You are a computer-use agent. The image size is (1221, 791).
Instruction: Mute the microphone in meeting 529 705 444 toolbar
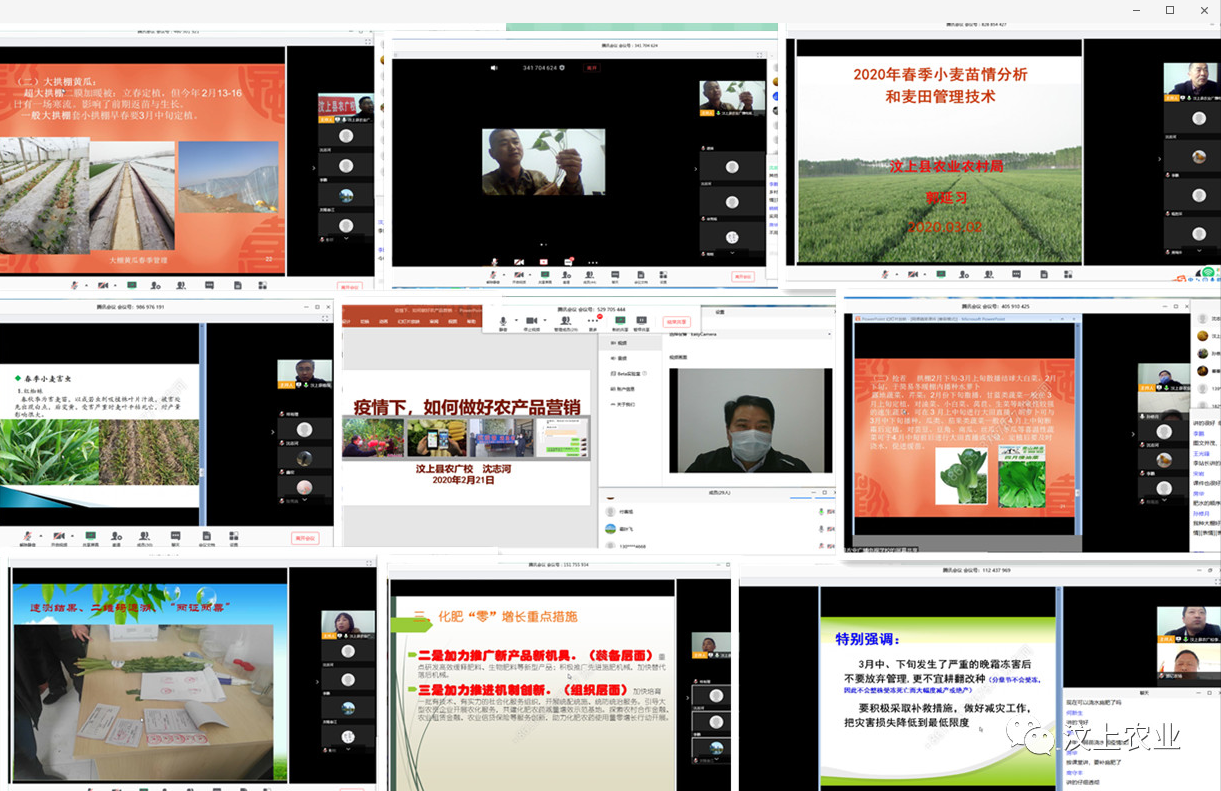click(503, 320)
